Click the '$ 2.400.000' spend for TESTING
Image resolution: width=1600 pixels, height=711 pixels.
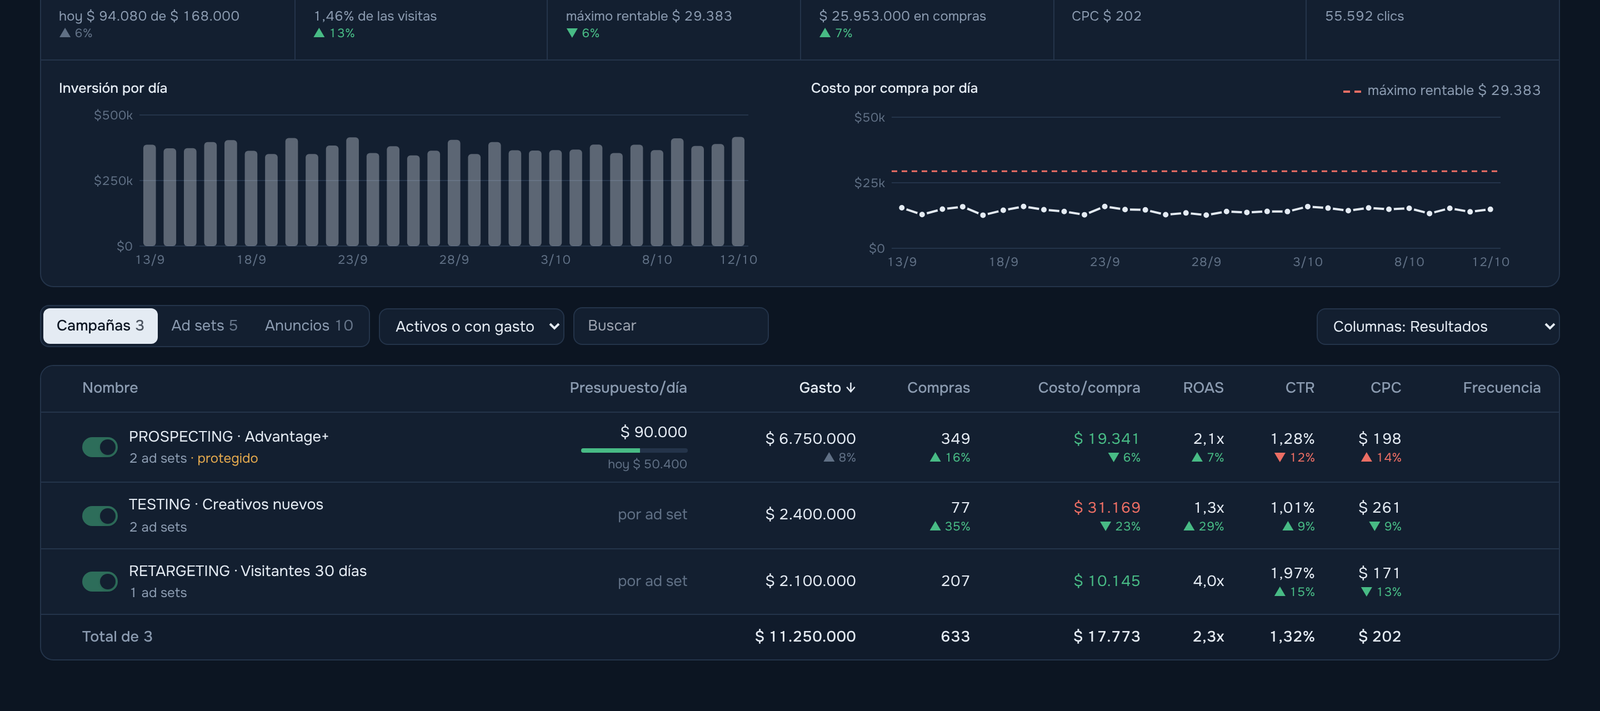[x=811, y=515]
